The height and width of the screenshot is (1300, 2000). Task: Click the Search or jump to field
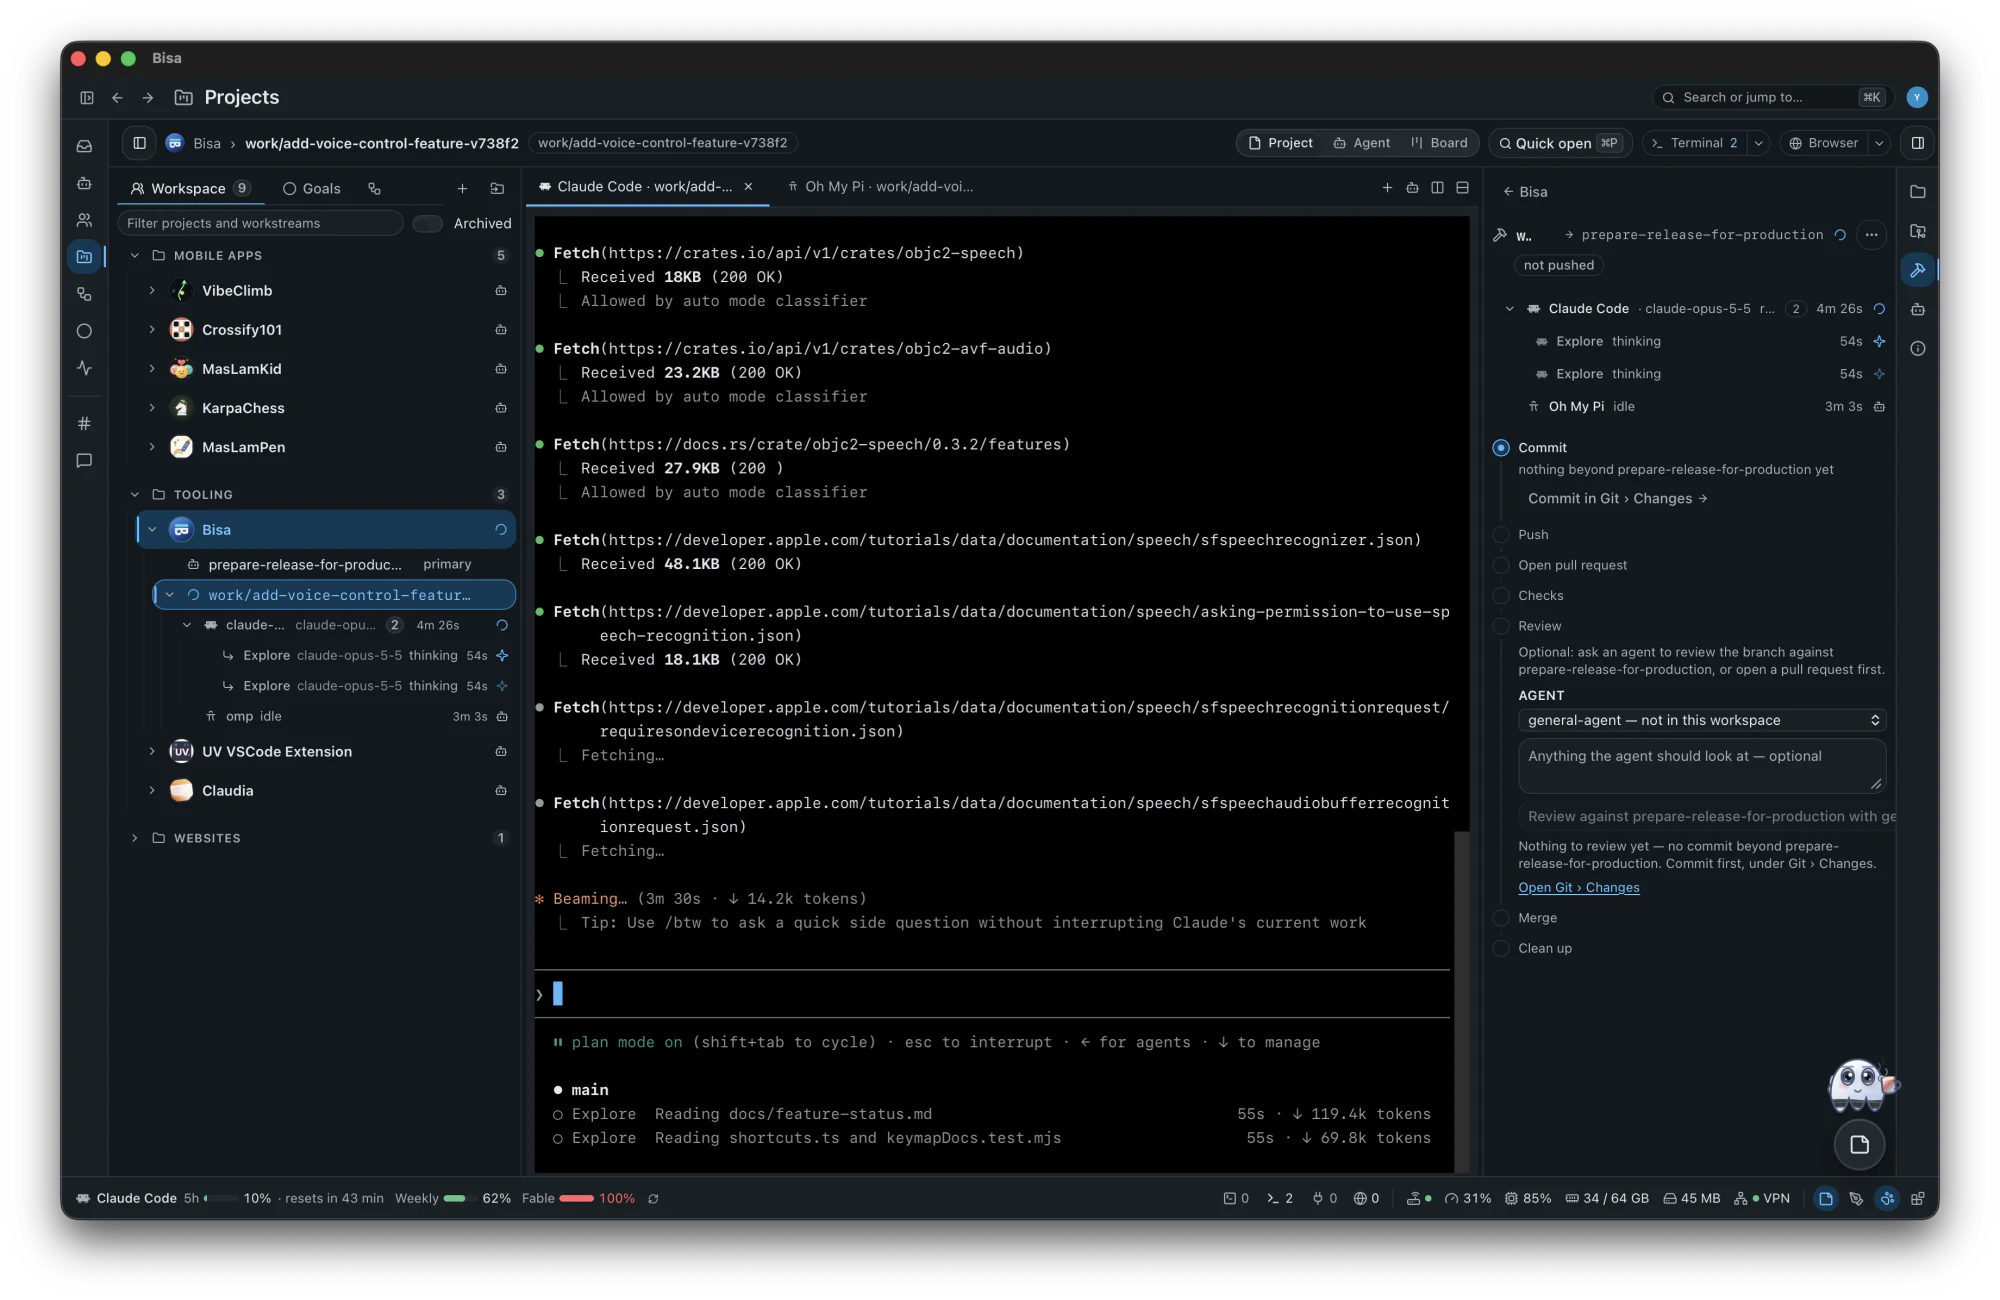coord(1771,97)
